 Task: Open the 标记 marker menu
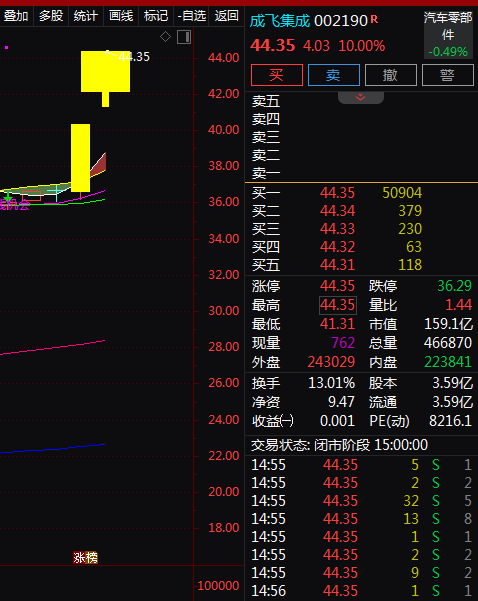point(156,16)
